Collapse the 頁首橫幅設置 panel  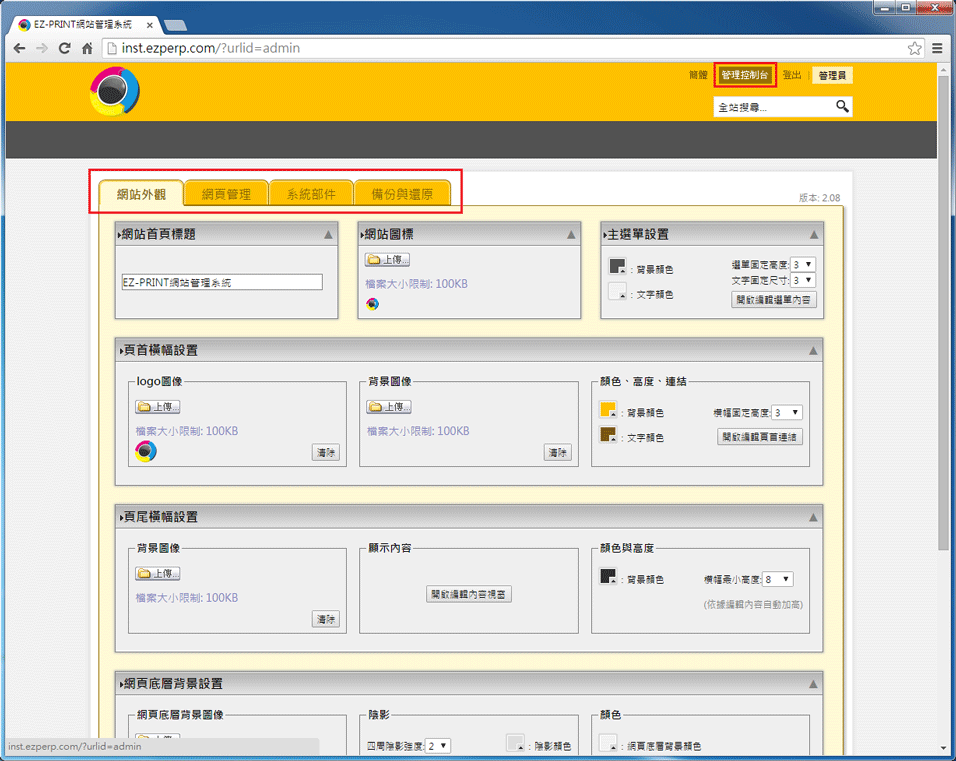click(814, 351)
